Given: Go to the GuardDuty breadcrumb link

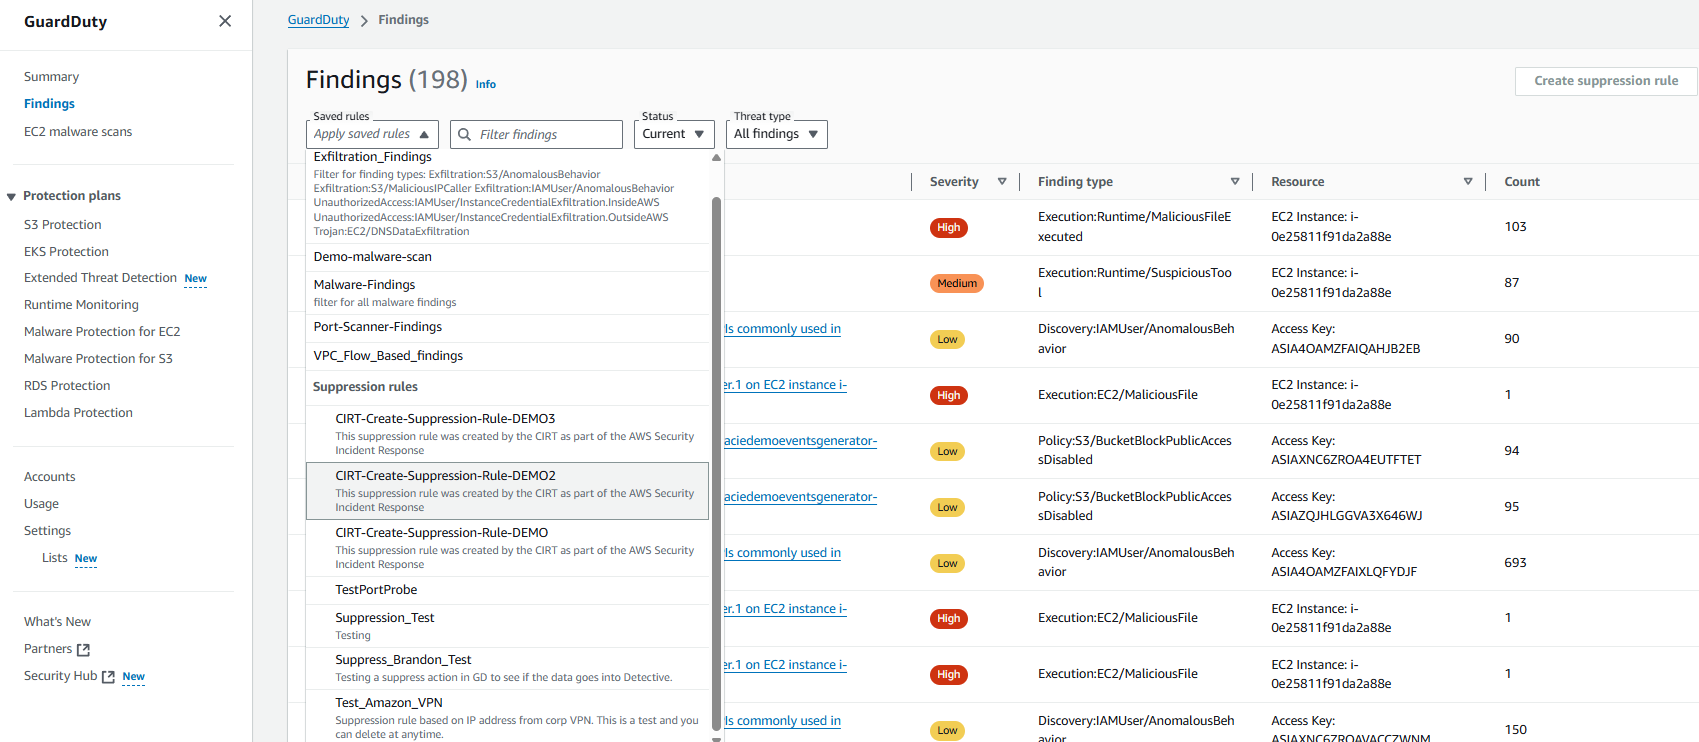Looking at the screenshot, I should click(318, 20).
